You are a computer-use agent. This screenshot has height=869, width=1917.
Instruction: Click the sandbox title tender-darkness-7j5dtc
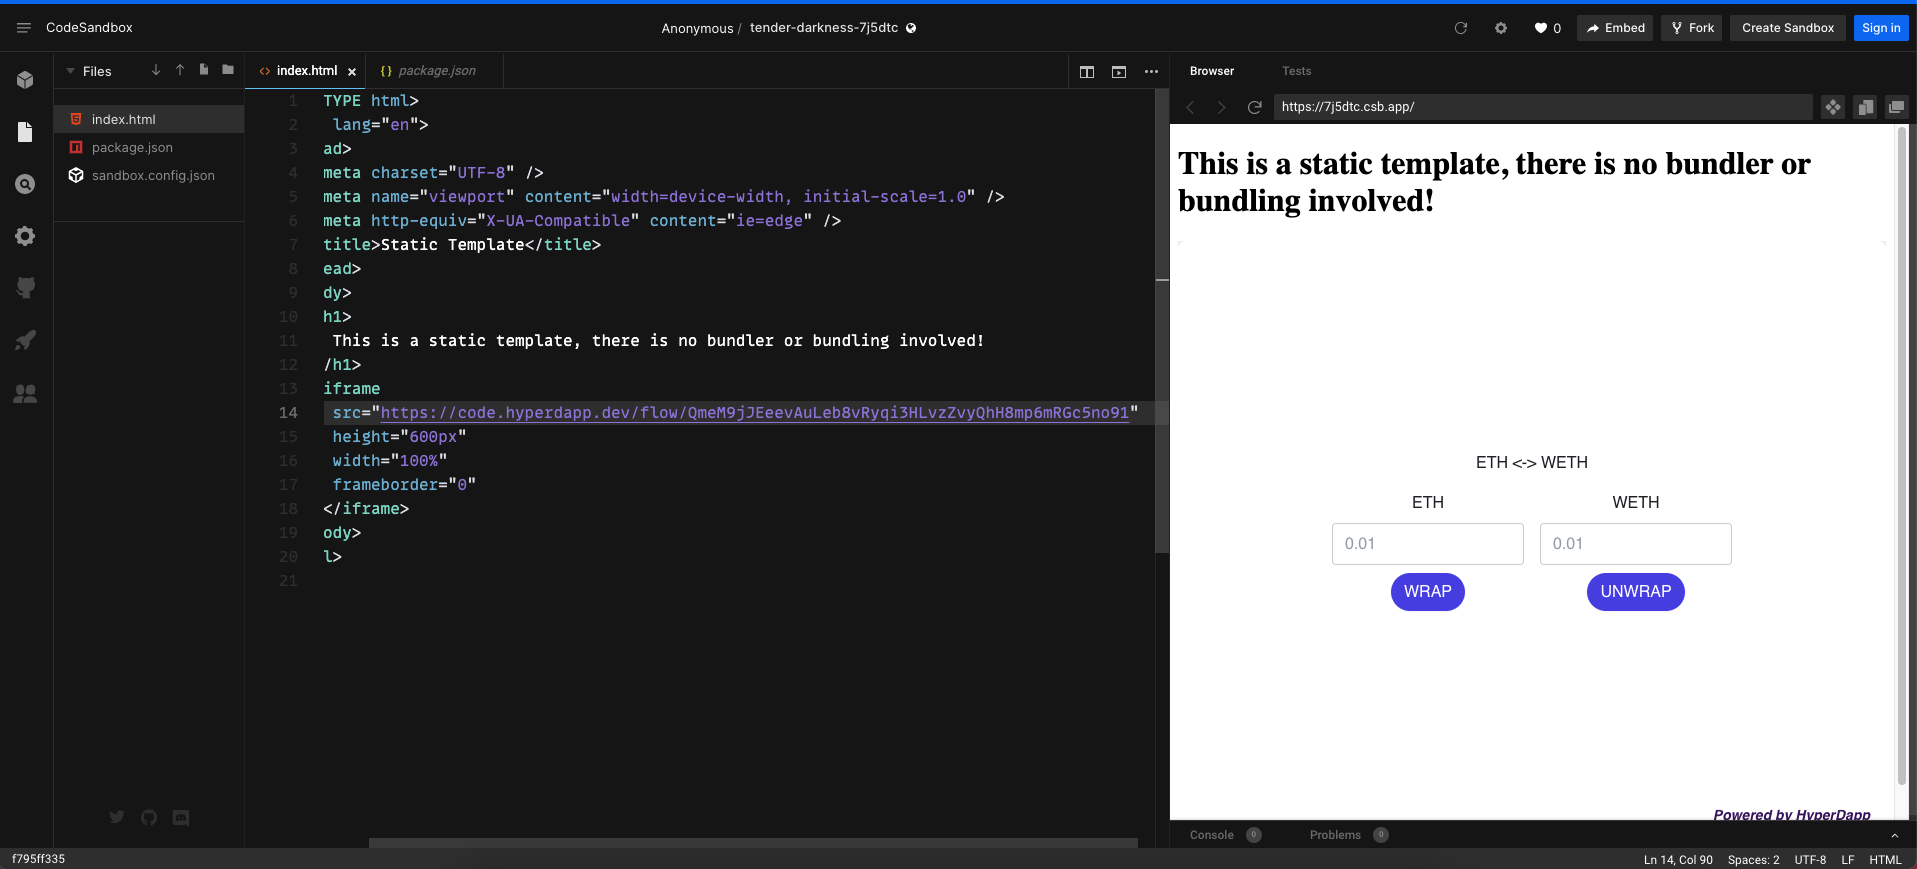824,28
